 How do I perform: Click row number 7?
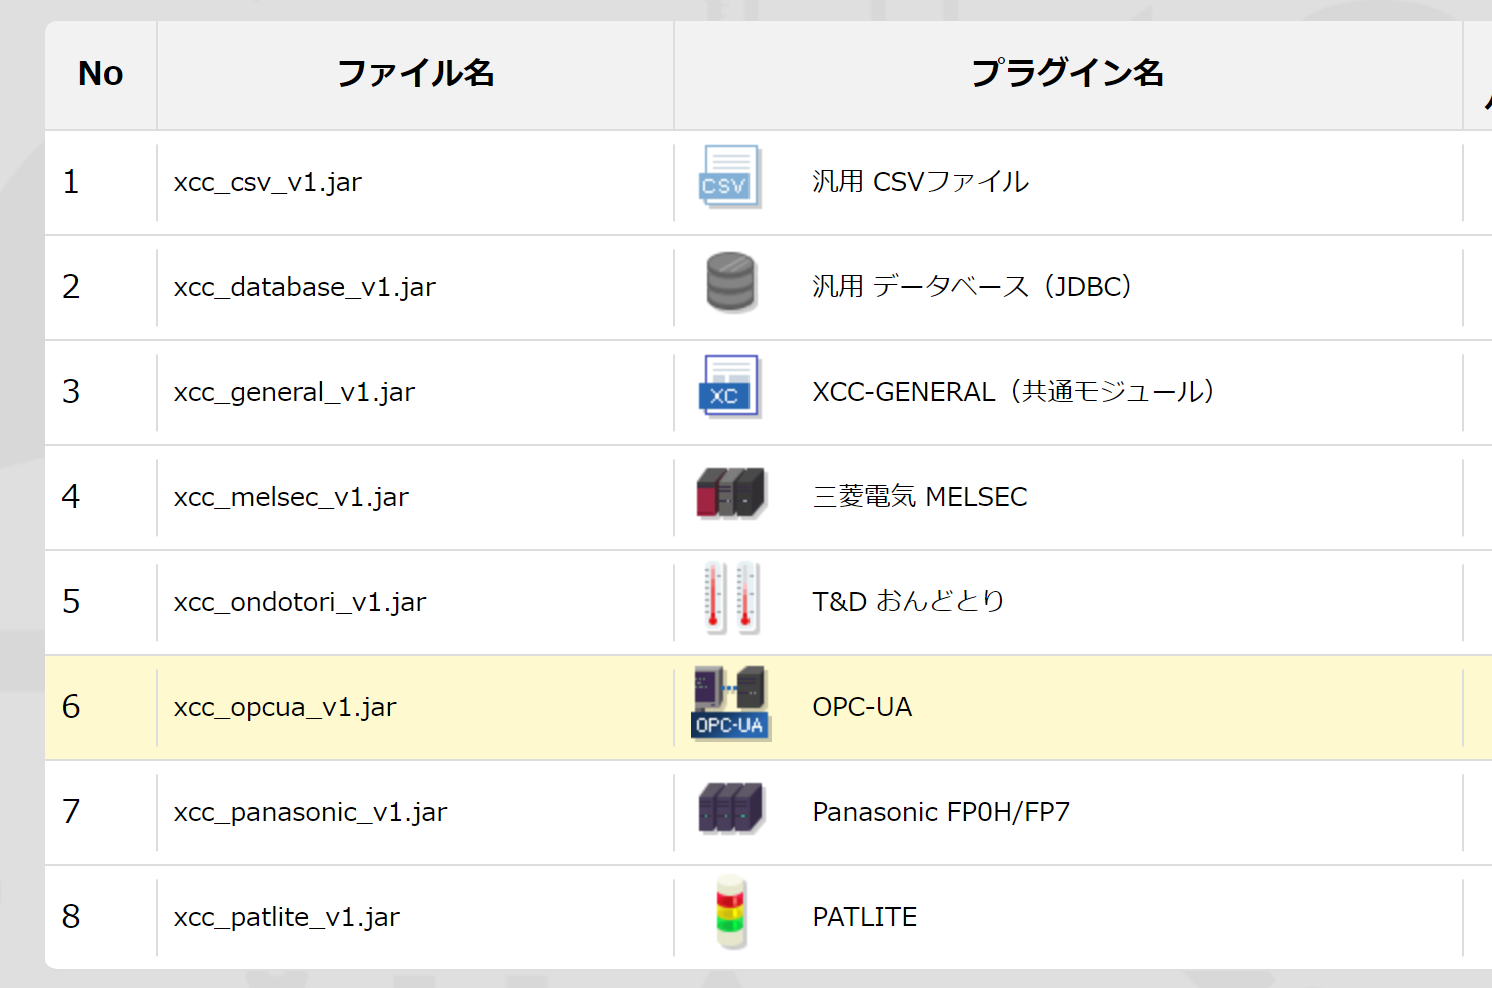(x=70, y=812)
